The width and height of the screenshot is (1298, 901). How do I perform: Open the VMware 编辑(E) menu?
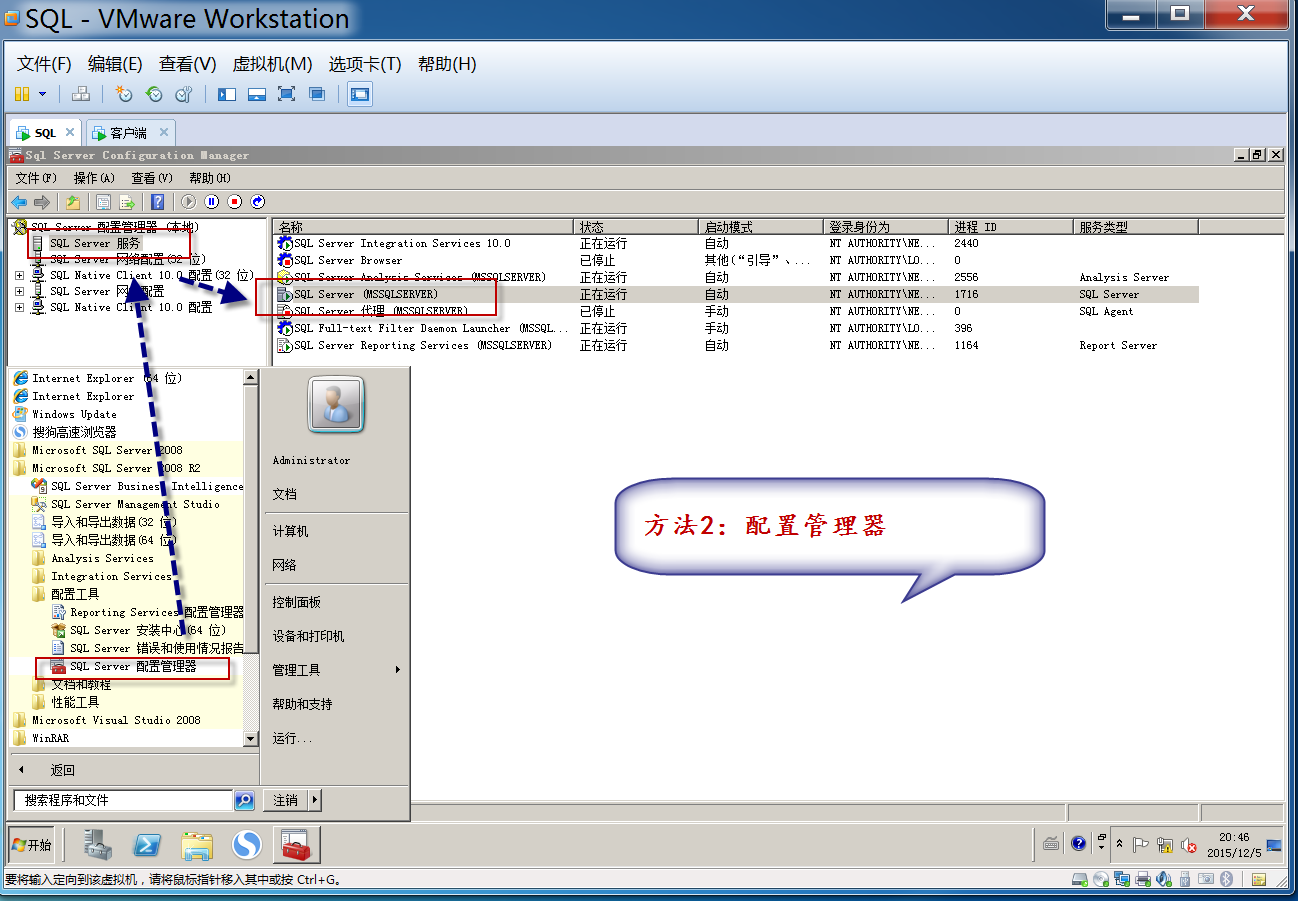[x=115, y=64]
